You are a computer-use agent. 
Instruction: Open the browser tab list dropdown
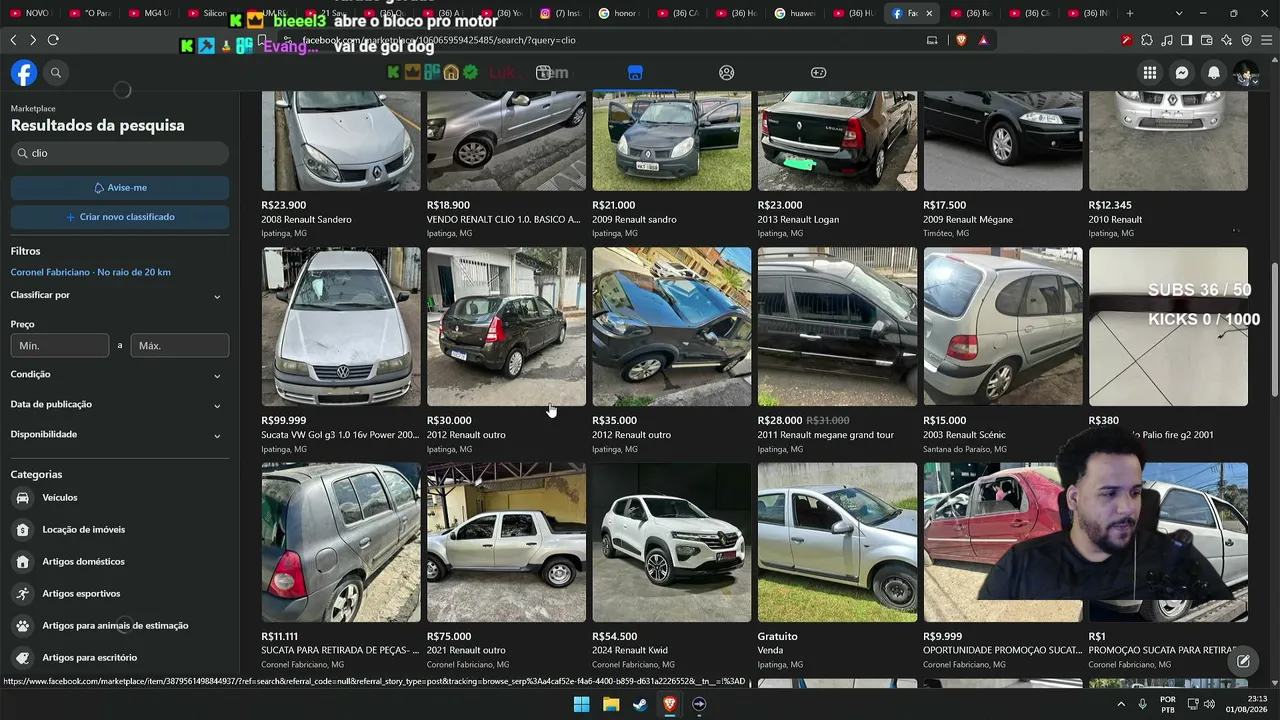[x=1179, y=13]
